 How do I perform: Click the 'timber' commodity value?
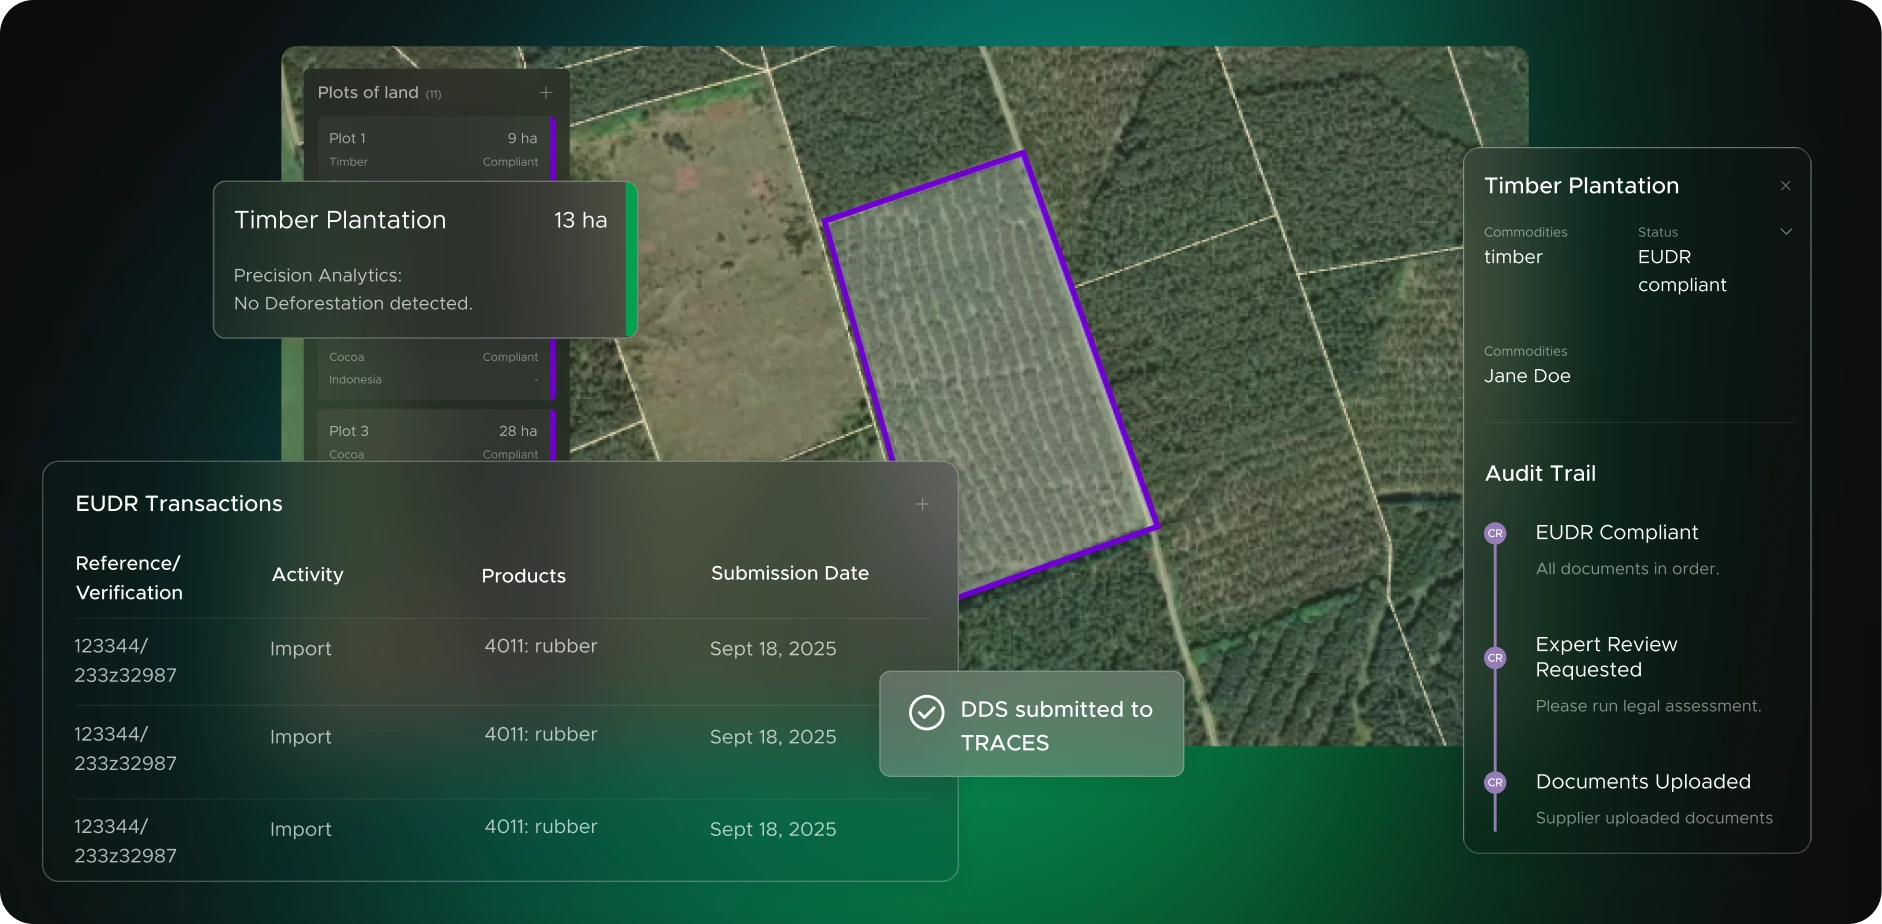coord(1513,257)
